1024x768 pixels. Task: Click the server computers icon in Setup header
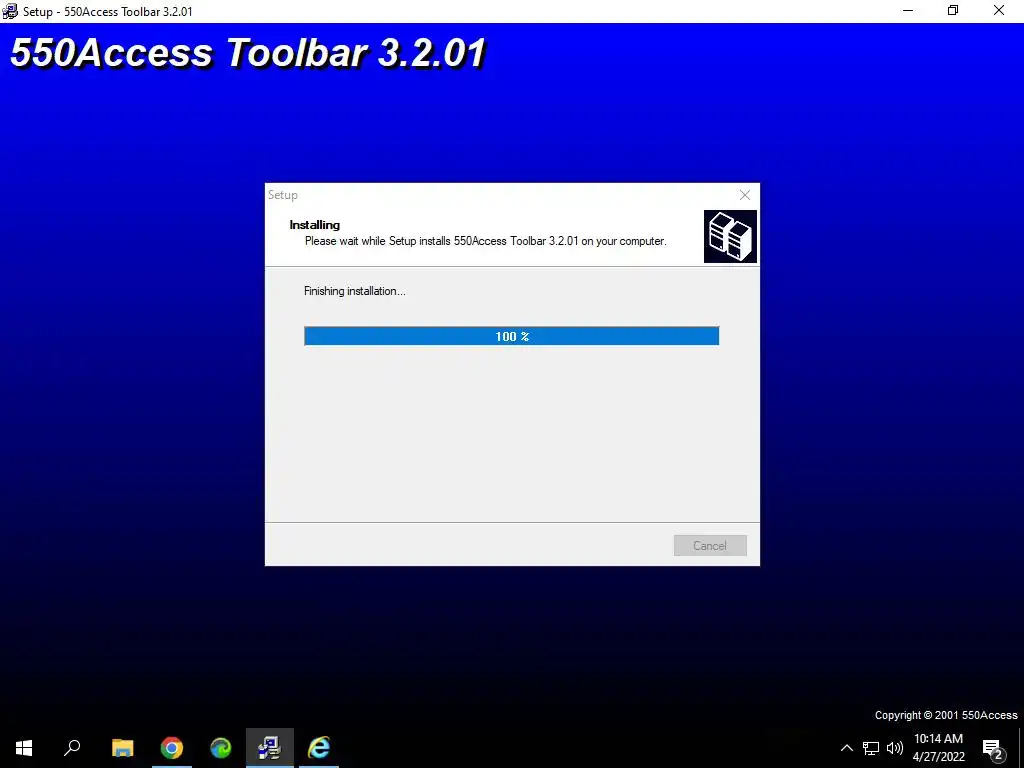coord(730,236)
